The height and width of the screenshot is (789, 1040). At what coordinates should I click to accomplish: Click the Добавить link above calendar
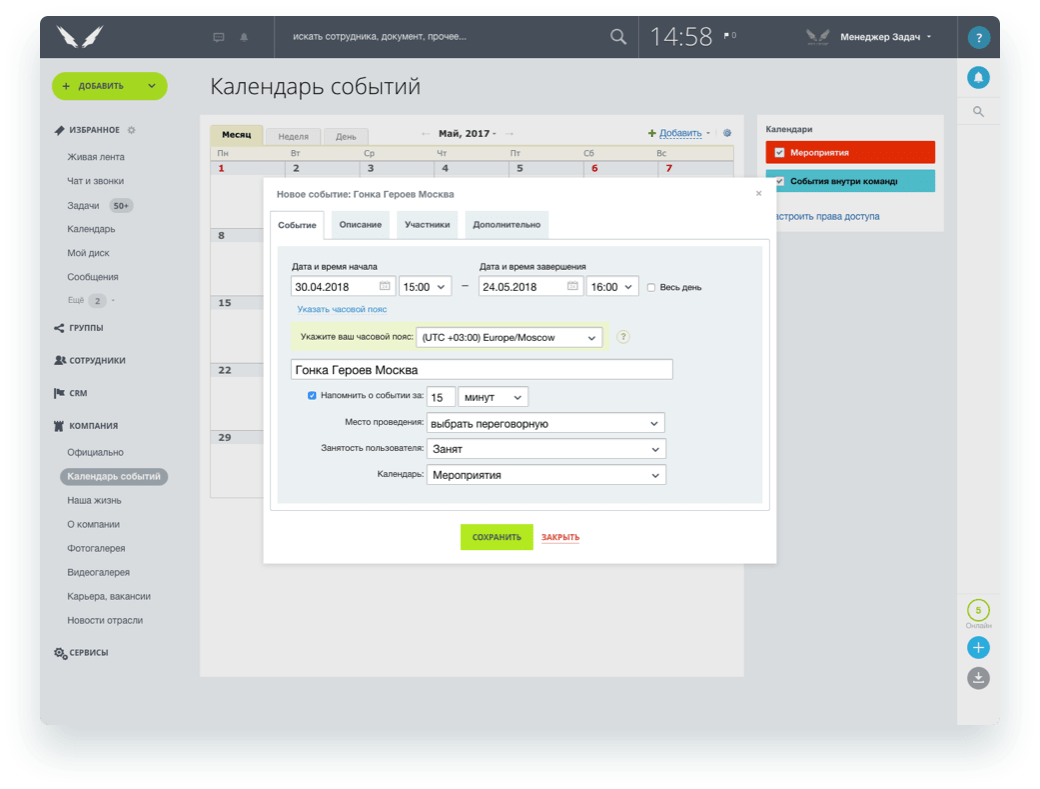coord(680,133)
